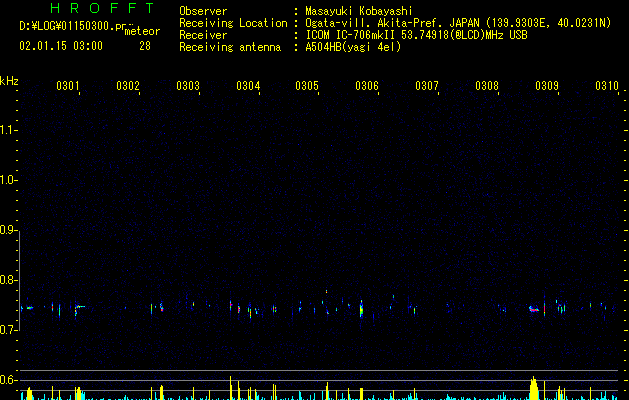
Task: Click the bright echo streak just before 0306
Action: [361, 309]
